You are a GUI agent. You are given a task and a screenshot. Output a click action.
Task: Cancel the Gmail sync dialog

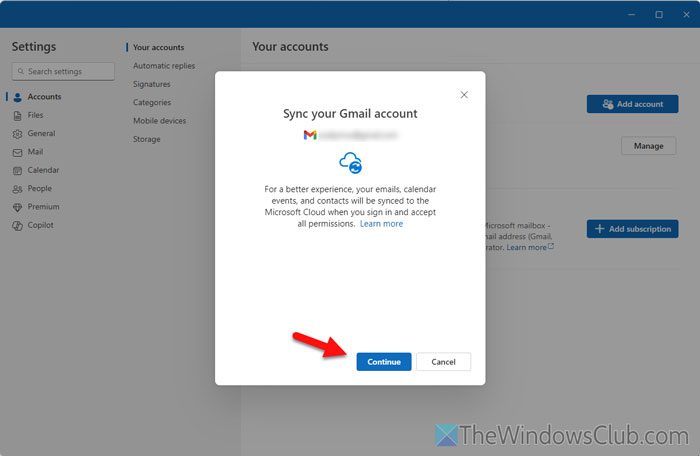443,362
